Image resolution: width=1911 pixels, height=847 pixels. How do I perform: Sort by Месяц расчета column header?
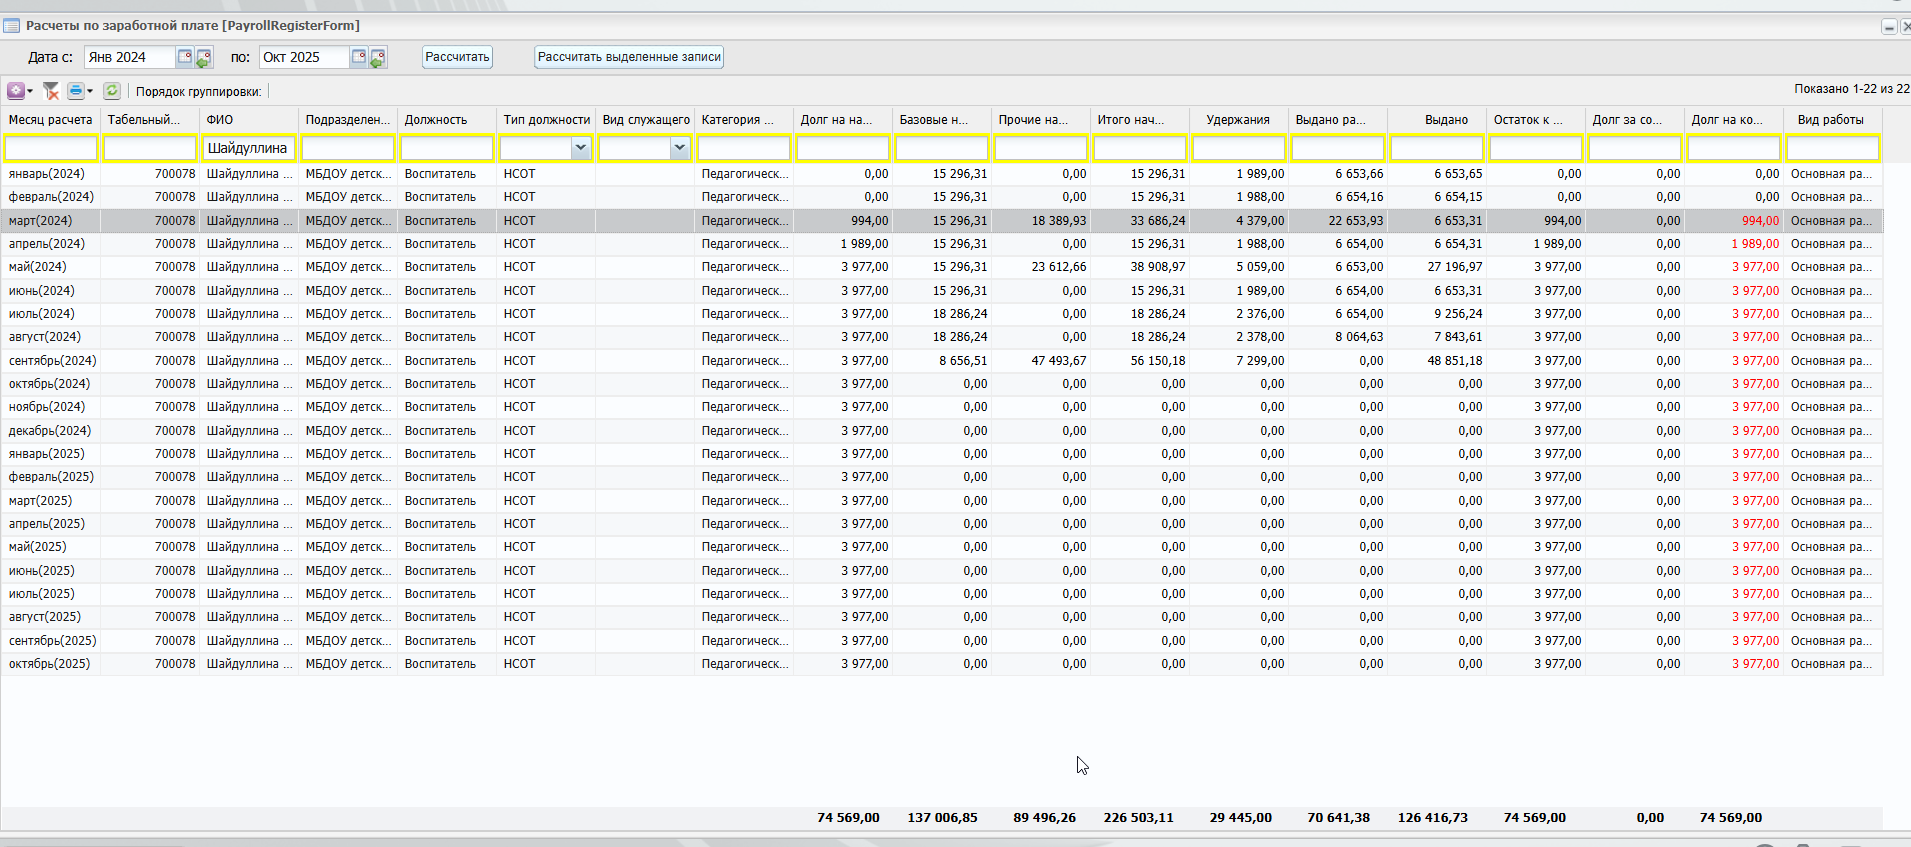tap(50, 120)
